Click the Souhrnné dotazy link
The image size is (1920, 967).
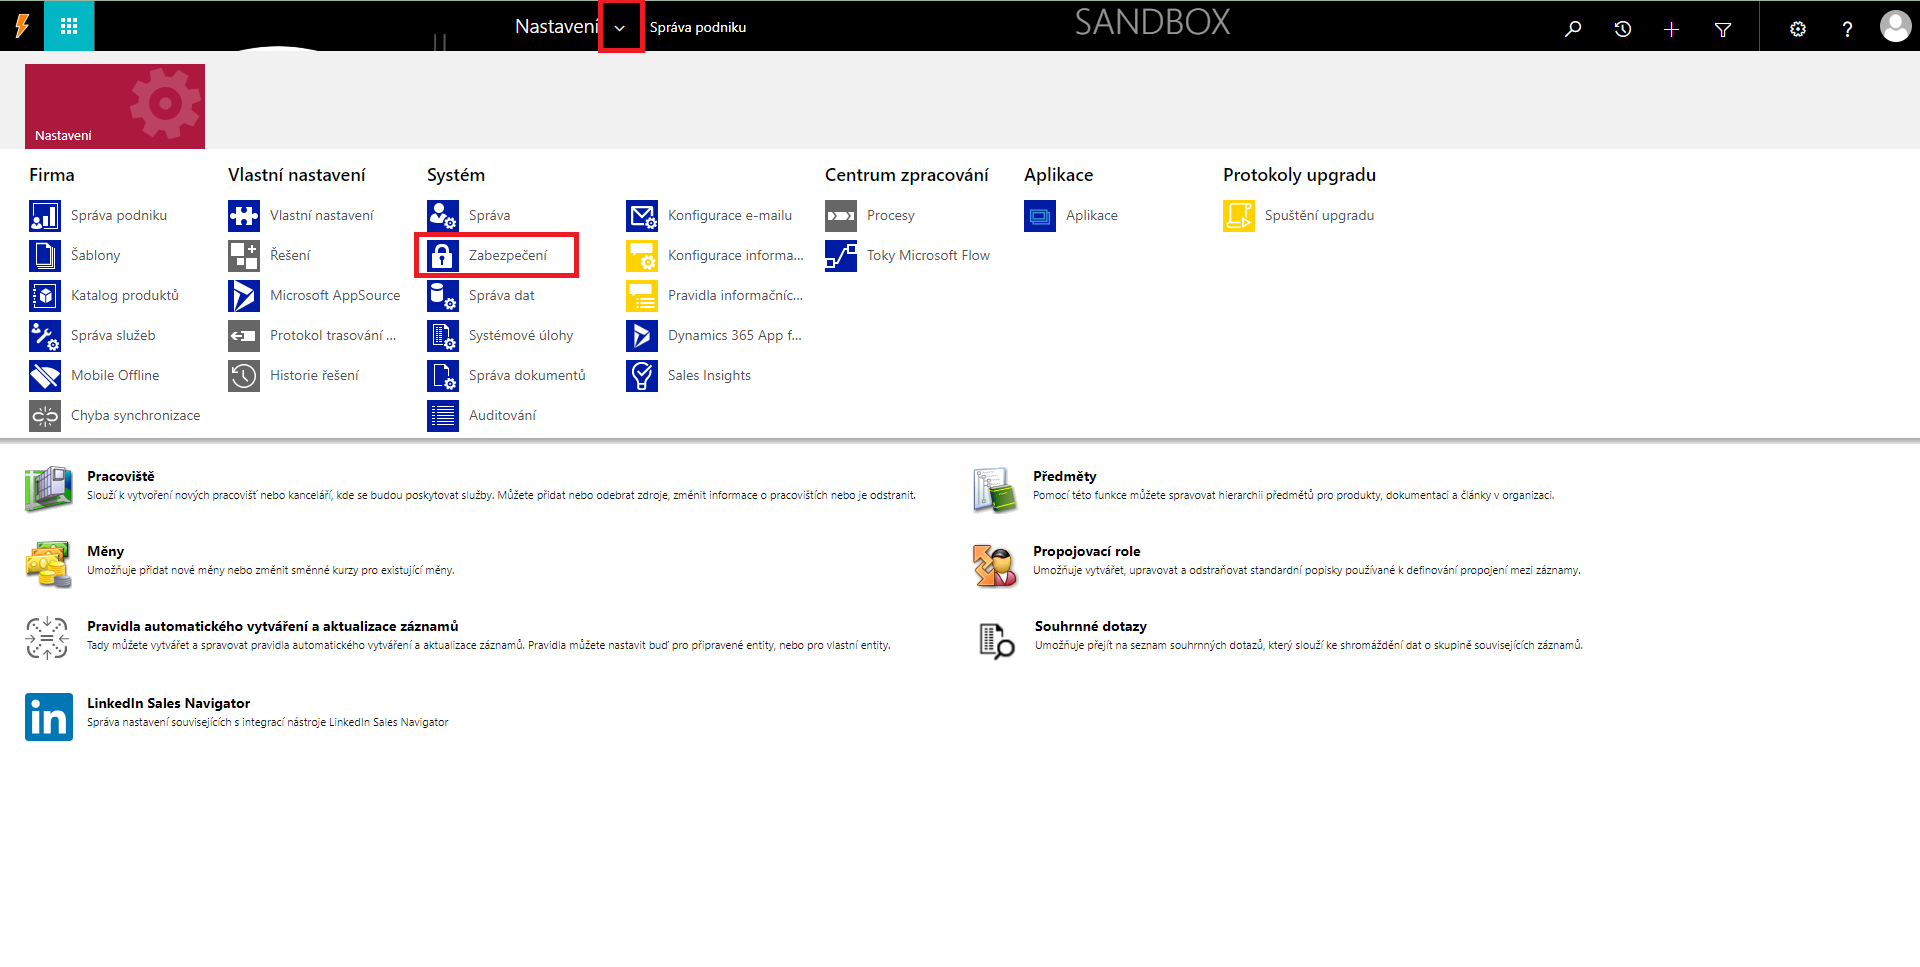point(1090,627)
